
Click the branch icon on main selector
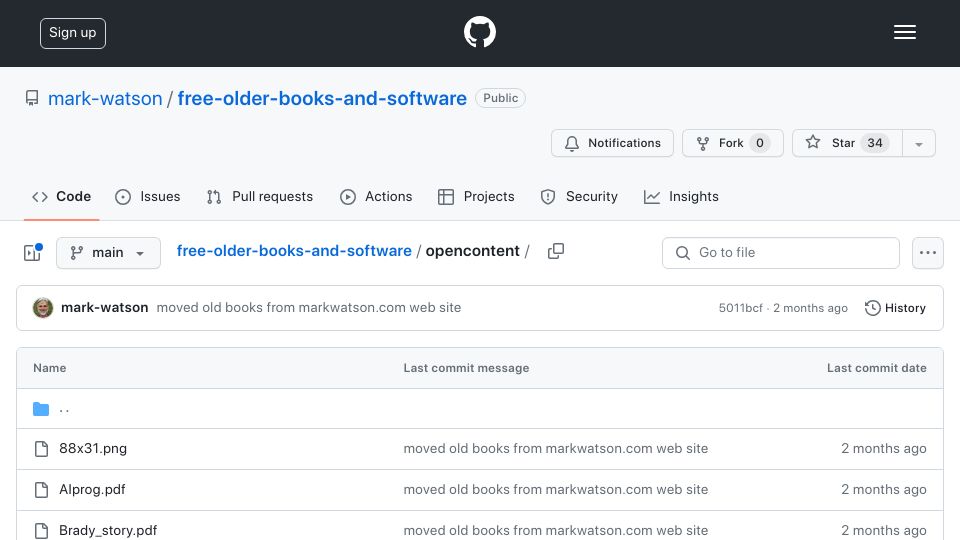point(77,253)
